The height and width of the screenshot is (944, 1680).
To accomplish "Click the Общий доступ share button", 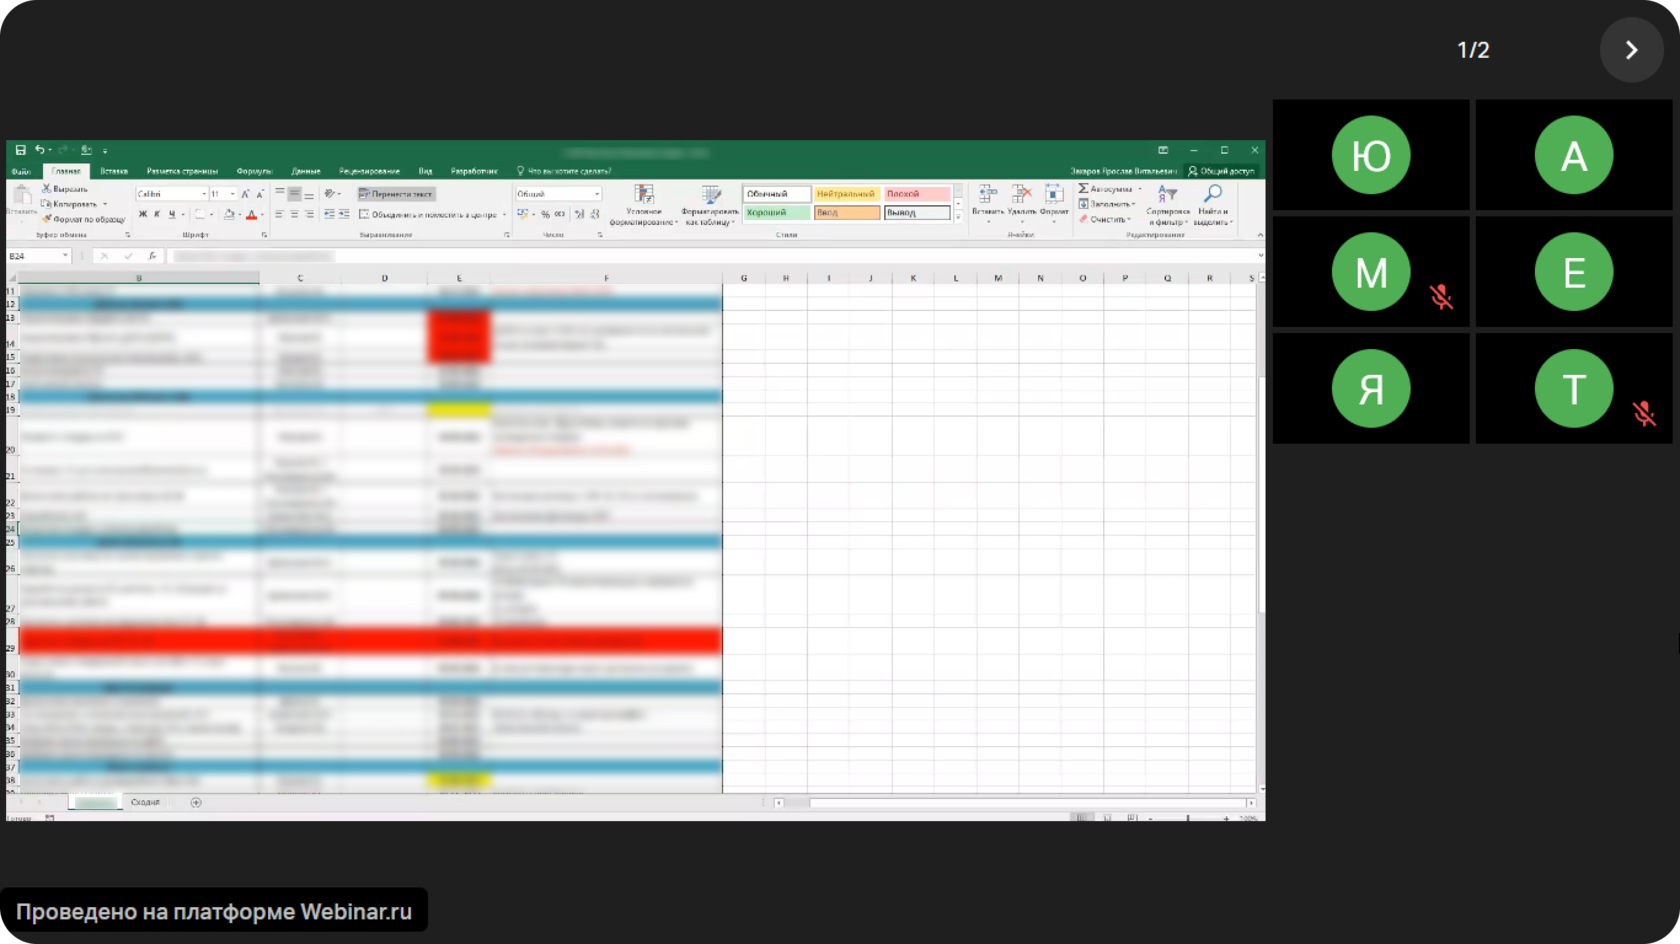I will click(1221, 171).
